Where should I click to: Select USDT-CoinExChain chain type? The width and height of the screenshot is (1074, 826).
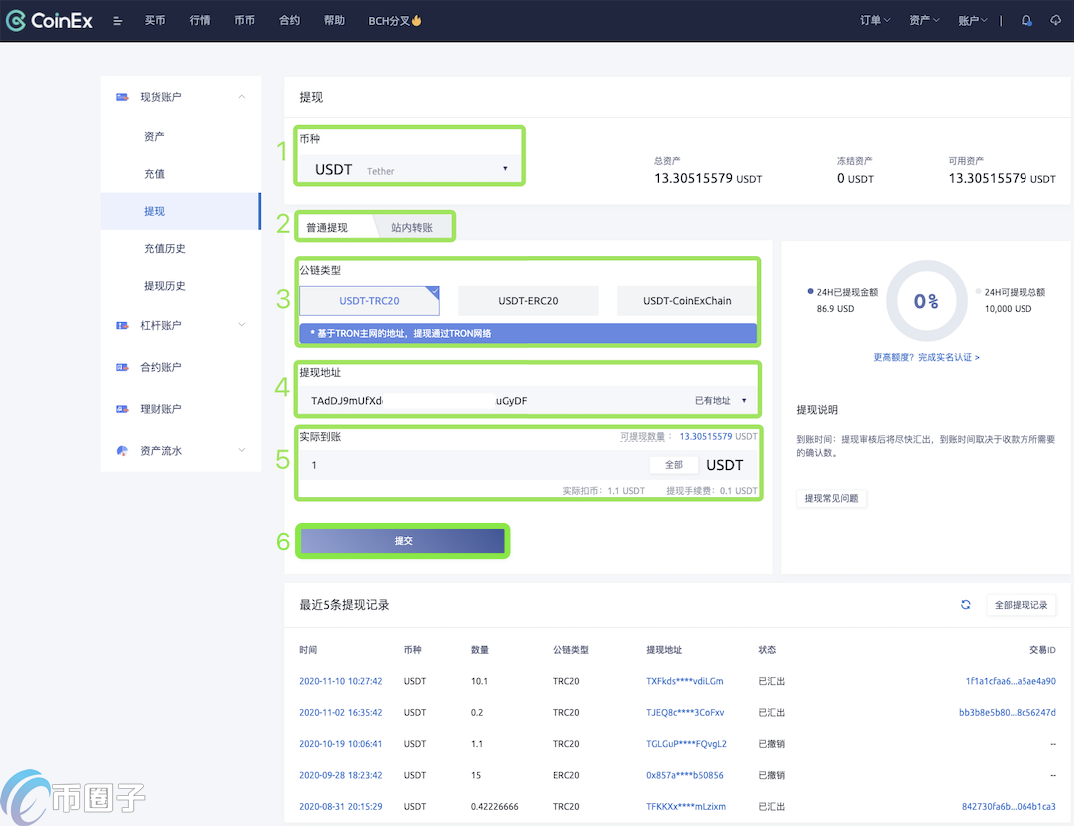(x=686, y=301)
